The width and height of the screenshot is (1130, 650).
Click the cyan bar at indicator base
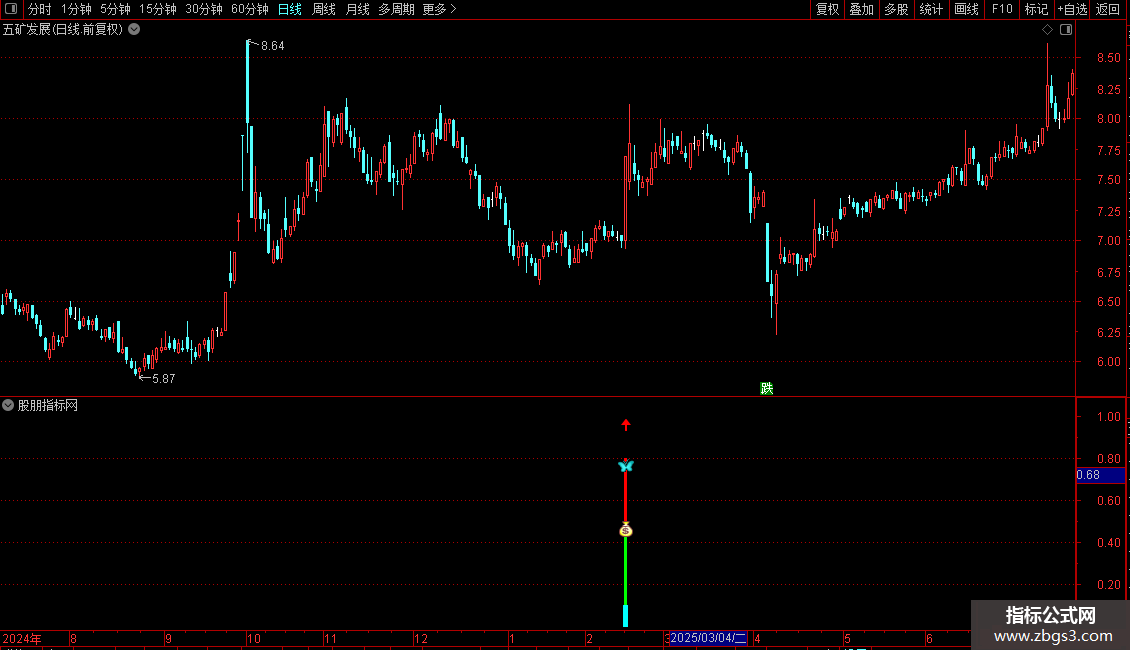pyautogui.click(x=626, y=615)
